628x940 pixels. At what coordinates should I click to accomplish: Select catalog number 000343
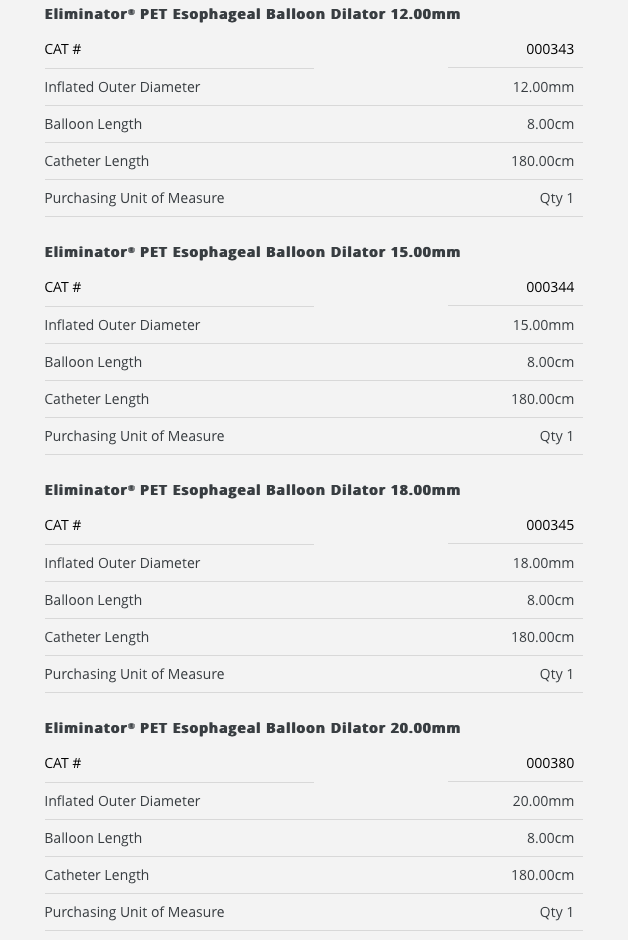click(x=550, y=49)
